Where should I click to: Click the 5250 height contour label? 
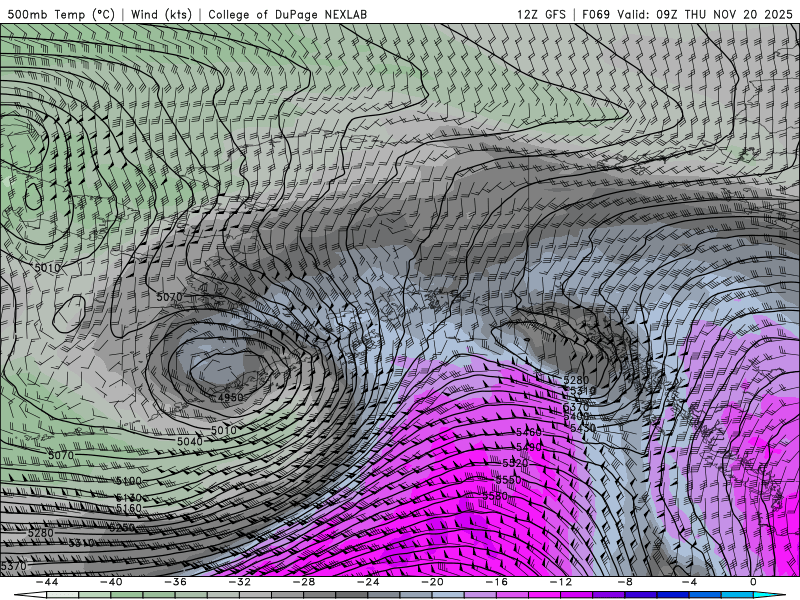click(122, 528)
